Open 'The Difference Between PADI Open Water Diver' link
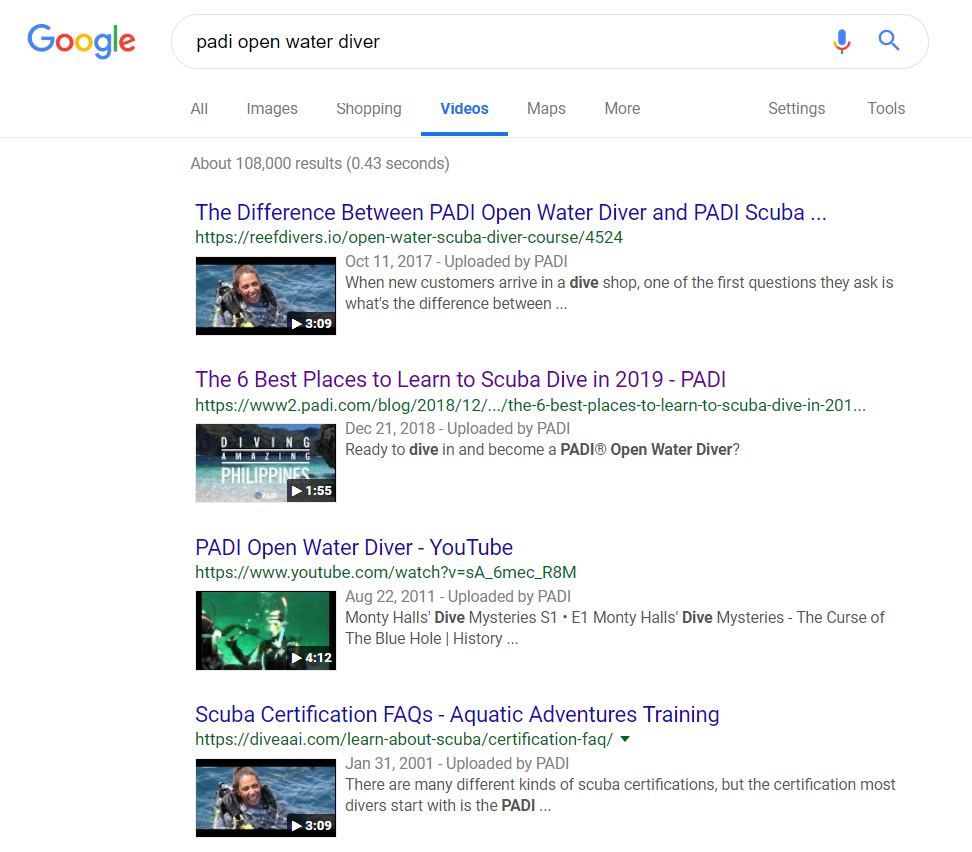972x852 pixels. pos(511,213)
